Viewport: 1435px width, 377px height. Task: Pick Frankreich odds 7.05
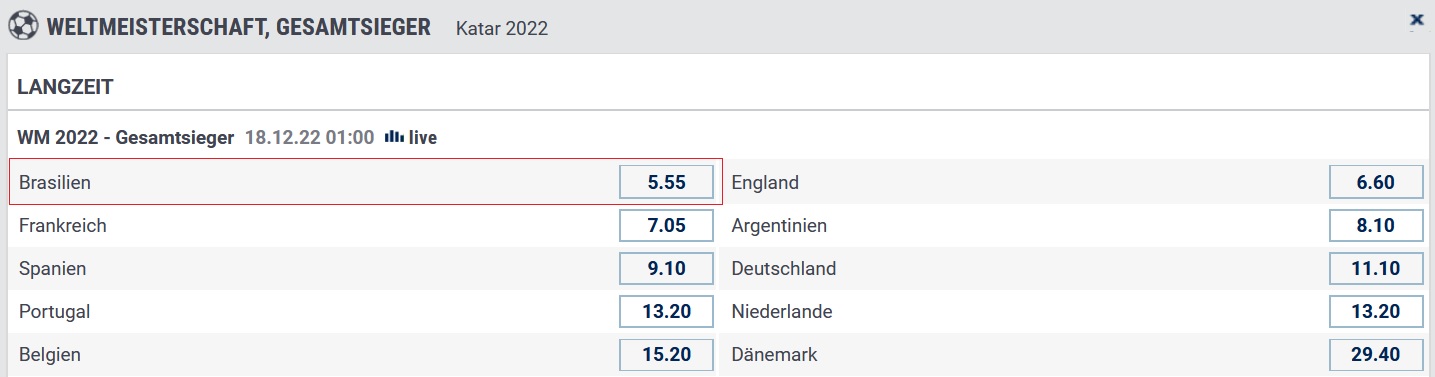[666, 226]
